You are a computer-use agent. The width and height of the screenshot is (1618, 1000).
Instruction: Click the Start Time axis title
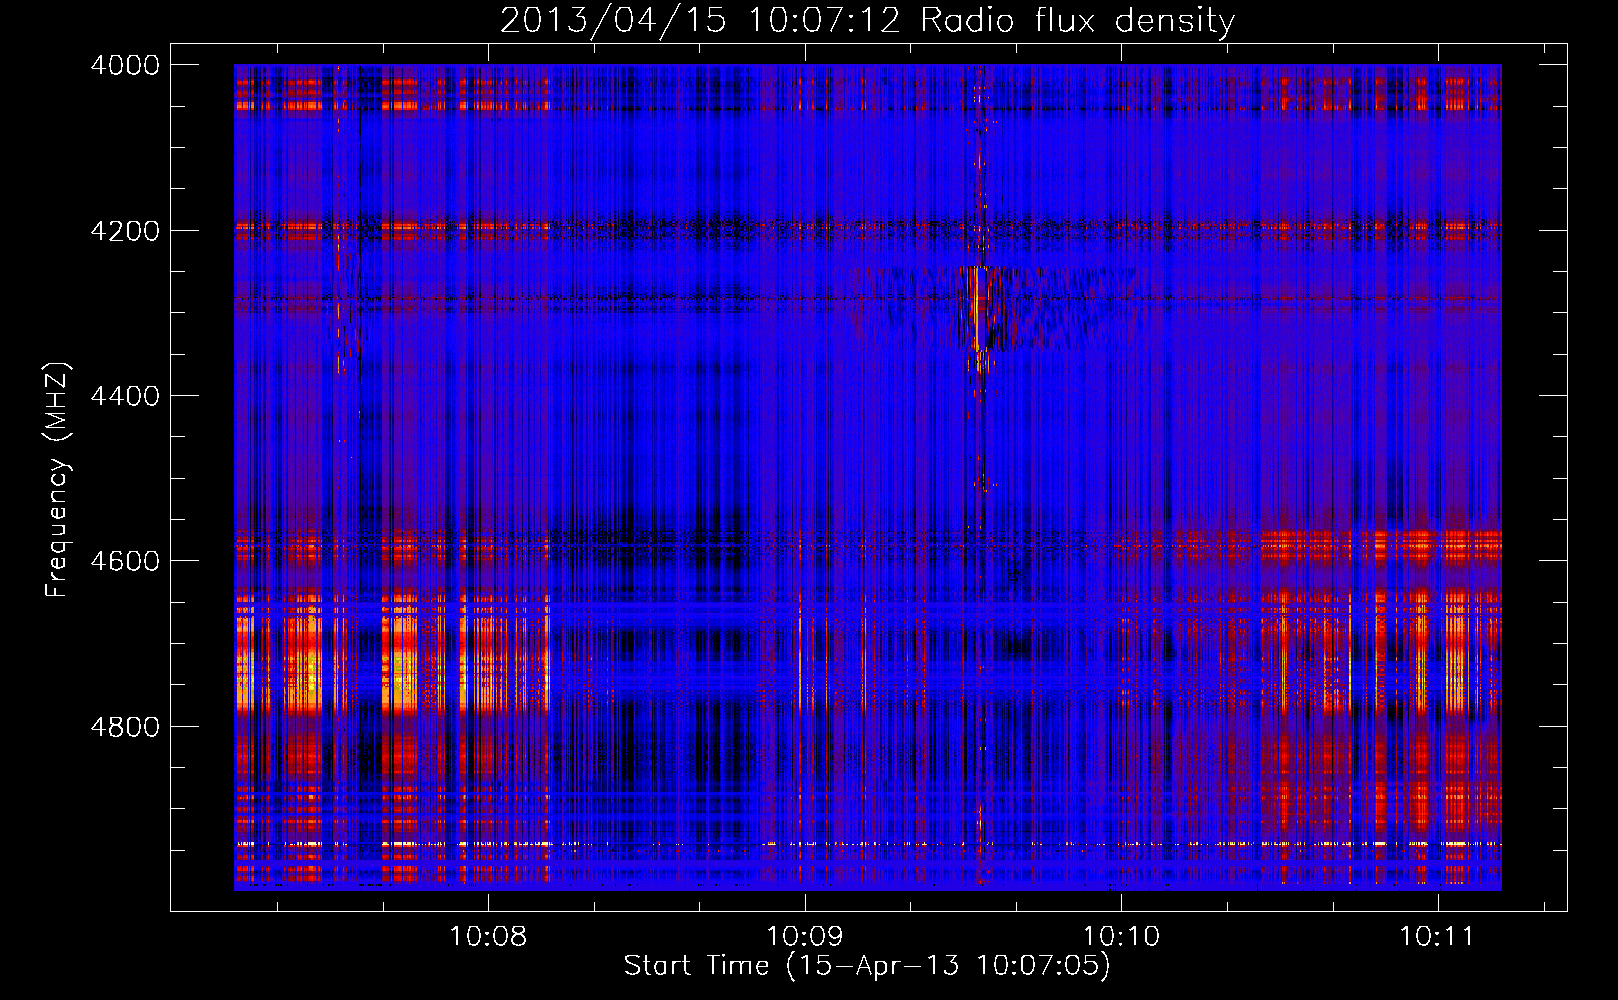867,966
